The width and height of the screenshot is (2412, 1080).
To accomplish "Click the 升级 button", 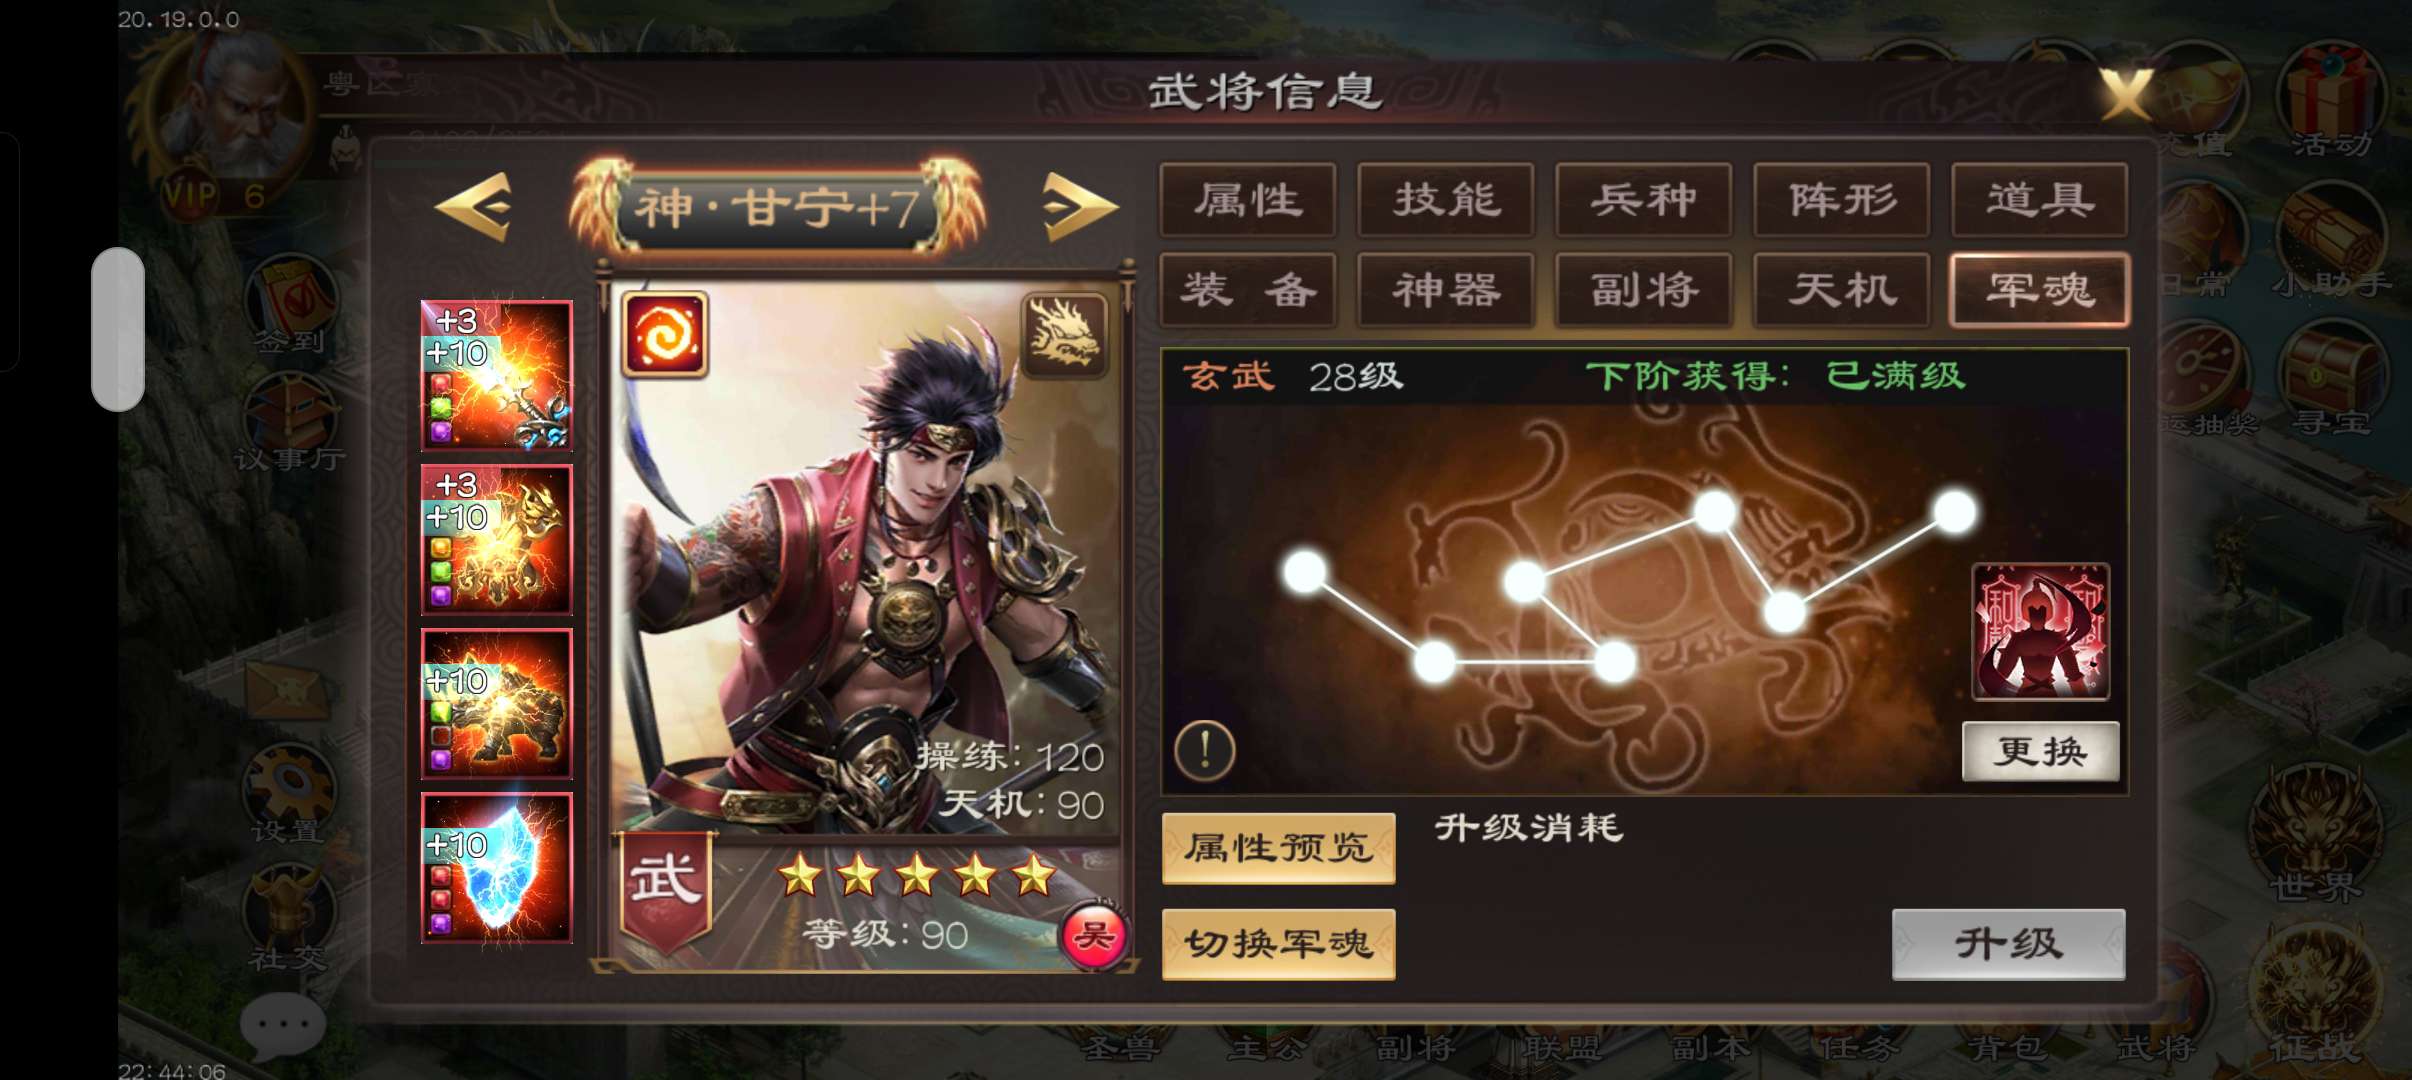I will (2008, 944).
